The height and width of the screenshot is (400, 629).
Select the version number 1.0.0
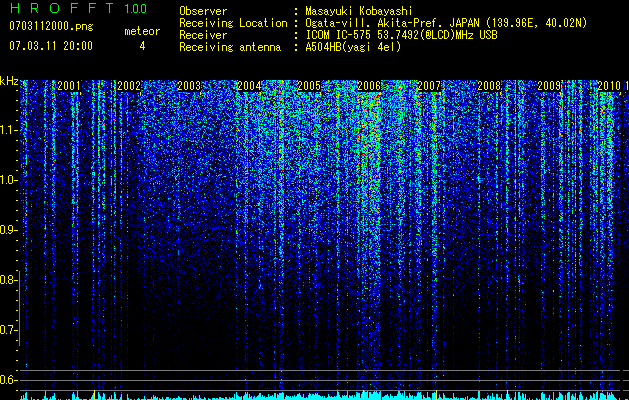point(136,8)
